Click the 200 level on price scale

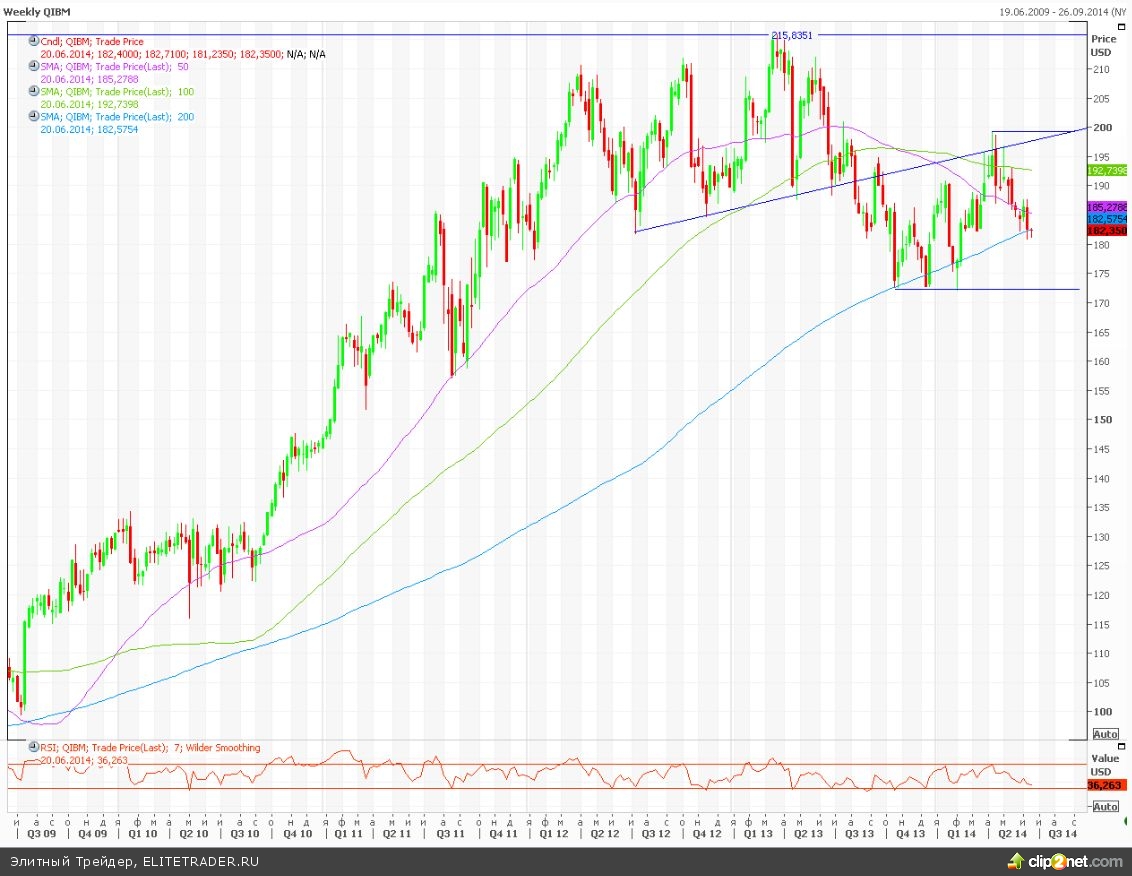[x=1102, y=128]
